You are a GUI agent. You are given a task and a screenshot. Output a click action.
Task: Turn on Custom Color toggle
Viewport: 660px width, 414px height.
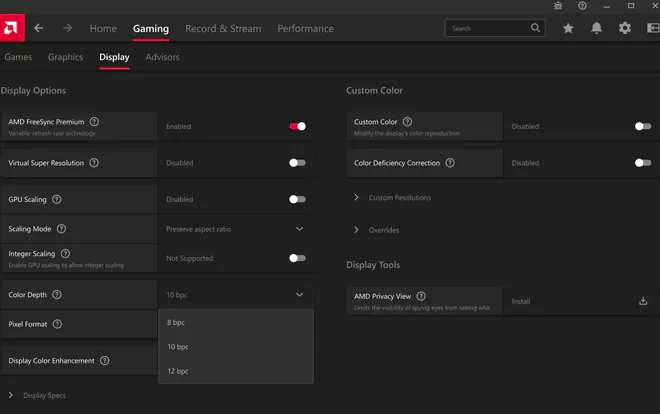click(x=643, y=126)
